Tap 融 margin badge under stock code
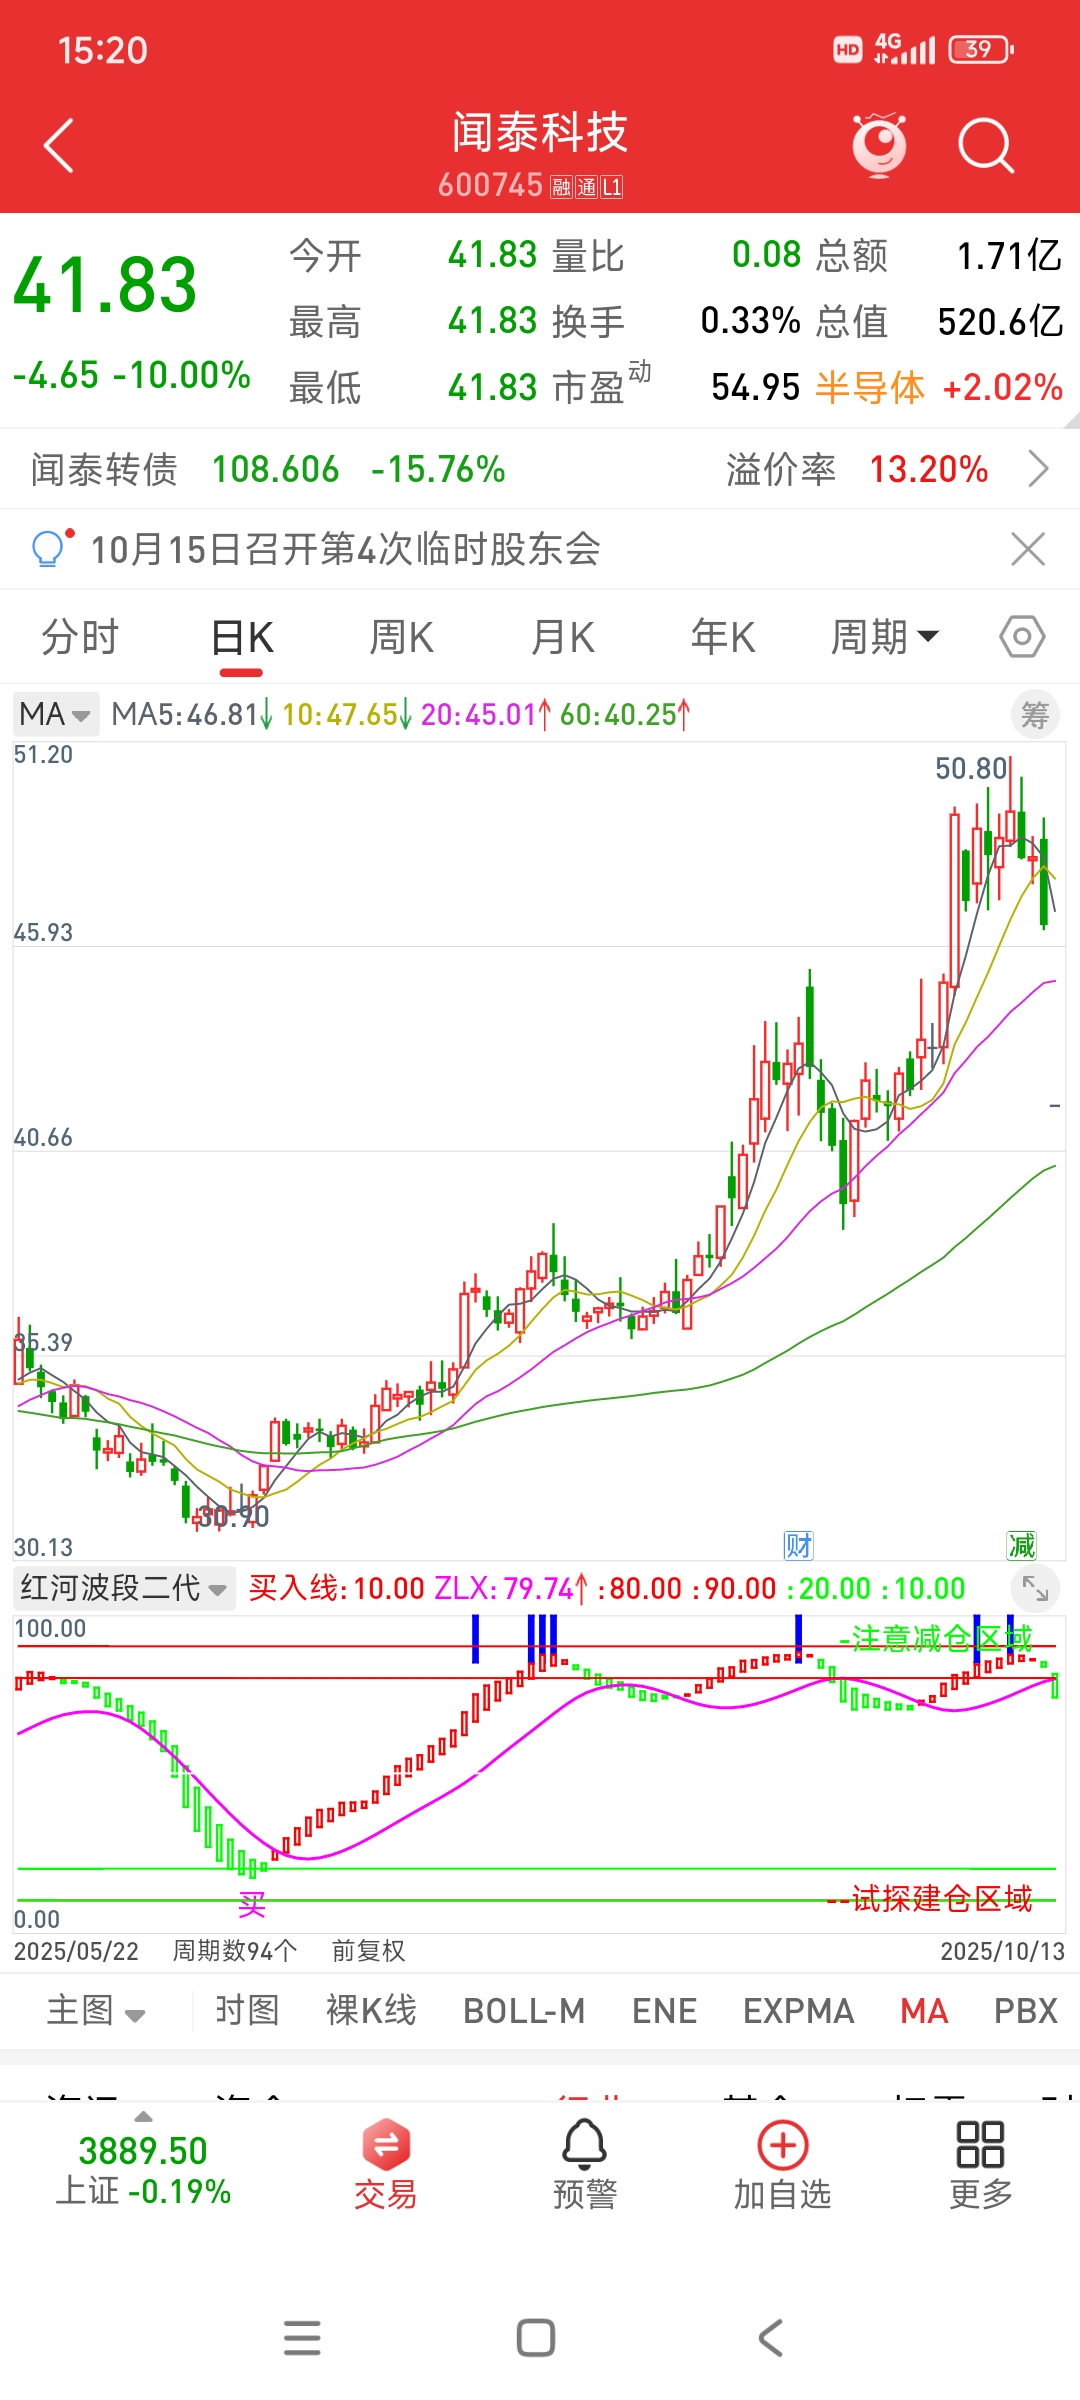Screen dimensions: 1080x2400 [x=561, y=187]
